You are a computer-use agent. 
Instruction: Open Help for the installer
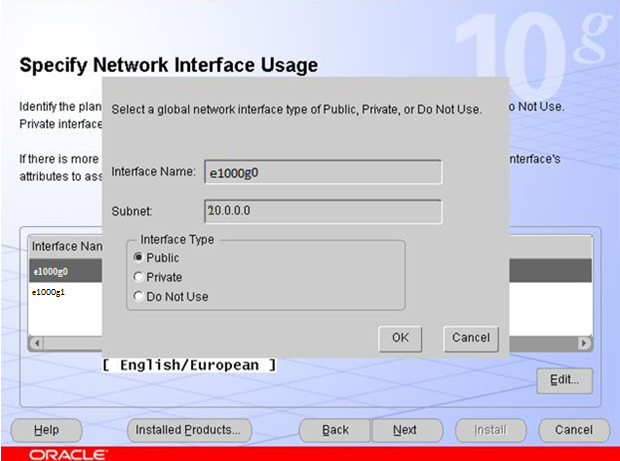[x=46, y=430]
